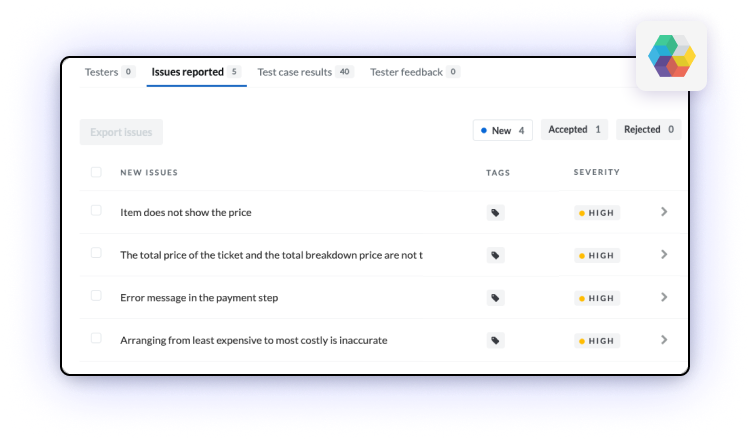Click the High severity badge on the first issue
Screen dimensions: 750x440
pyautogui.click(x=597, y=213)
